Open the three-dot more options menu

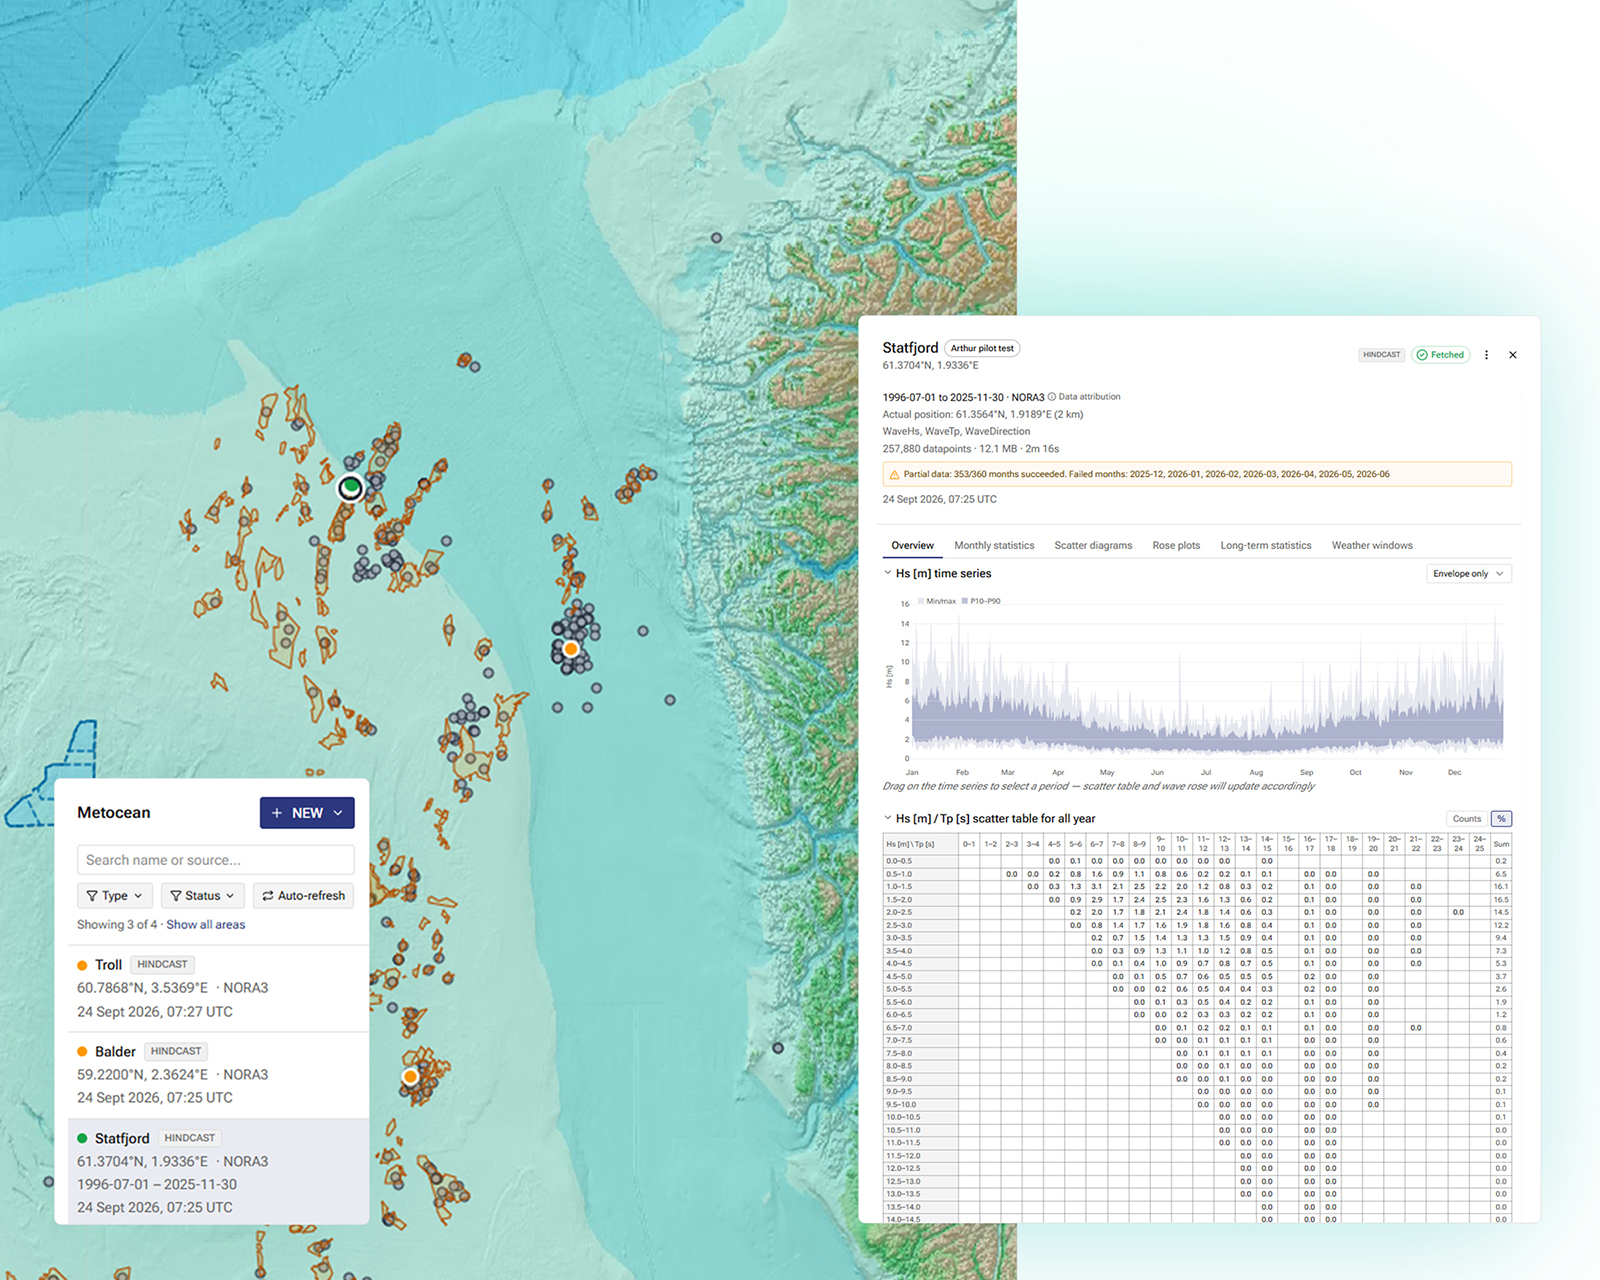pos(1486,355)
